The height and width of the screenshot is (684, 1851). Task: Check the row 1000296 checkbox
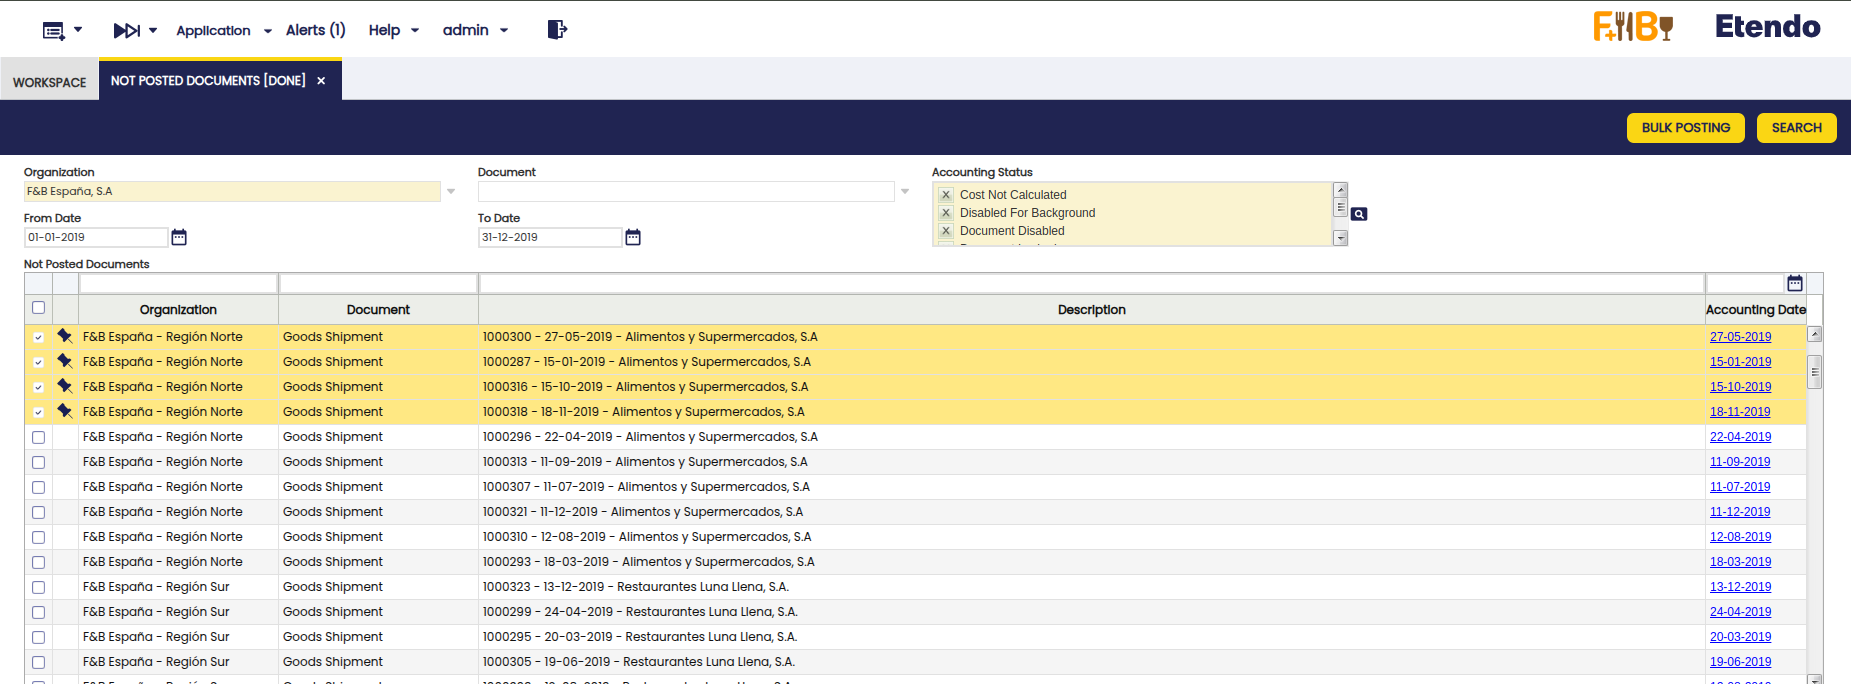[x=38, y=437]
